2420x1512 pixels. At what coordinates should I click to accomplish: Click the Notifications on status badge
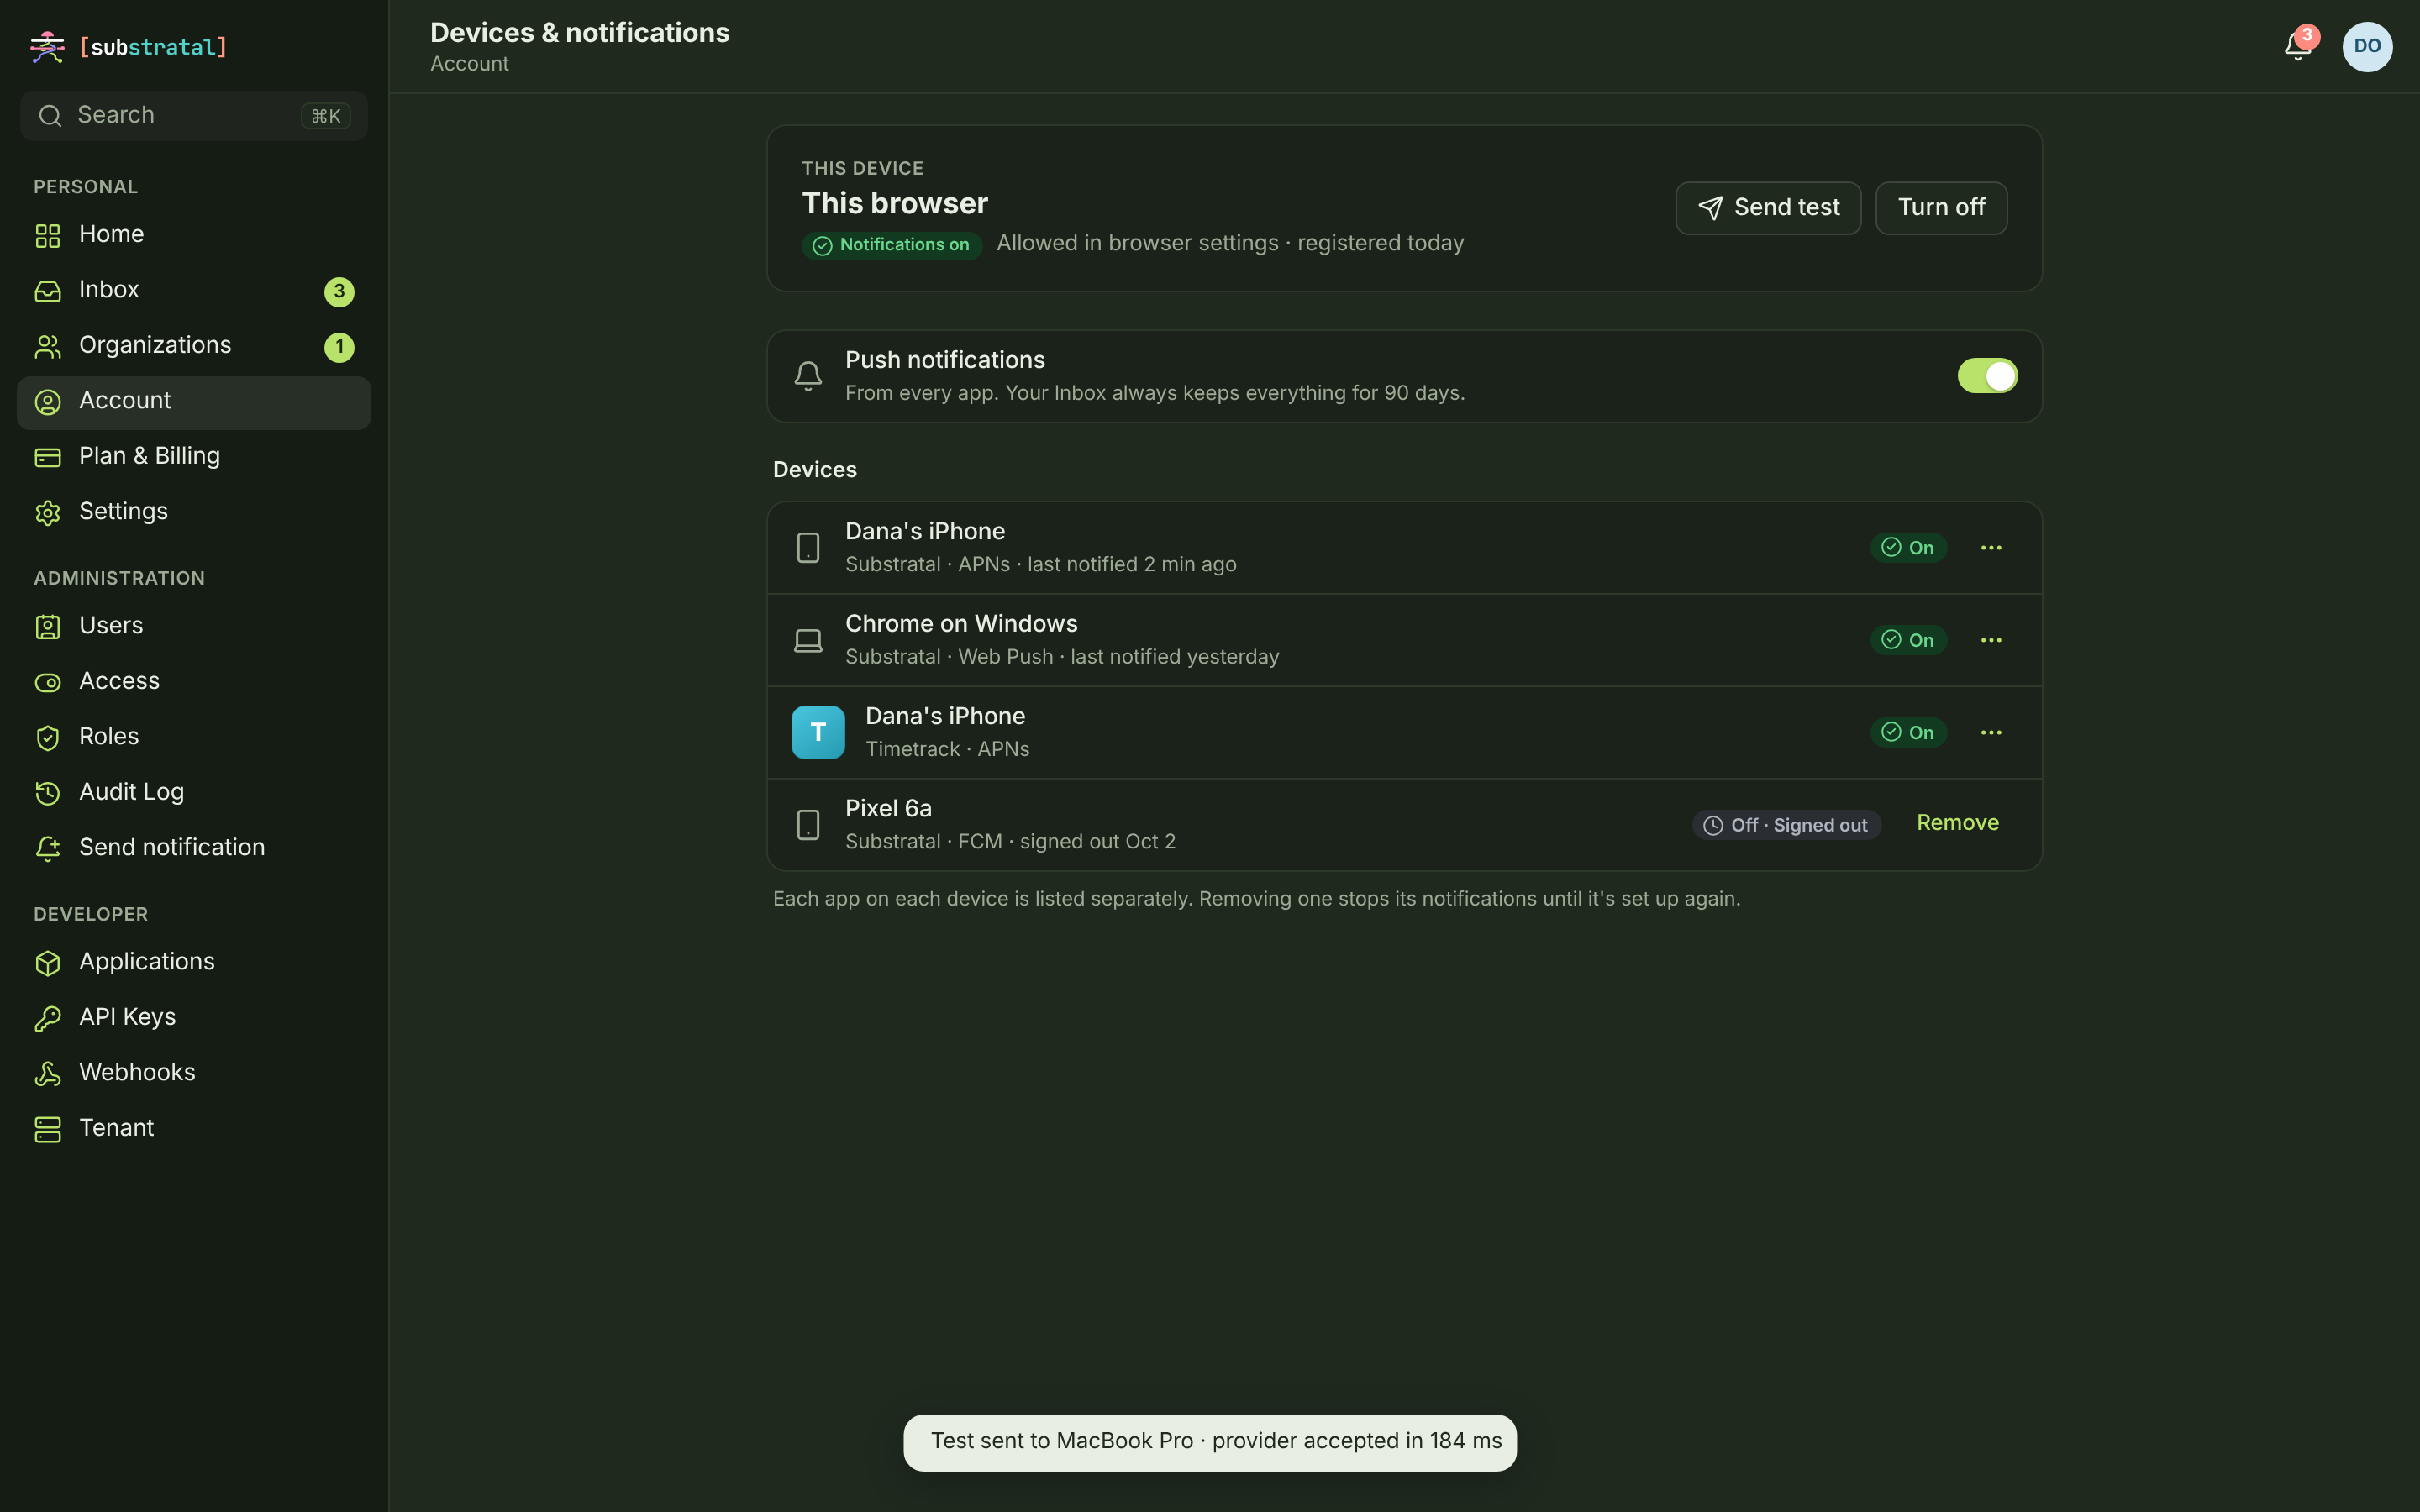click(x=892, y=245)
